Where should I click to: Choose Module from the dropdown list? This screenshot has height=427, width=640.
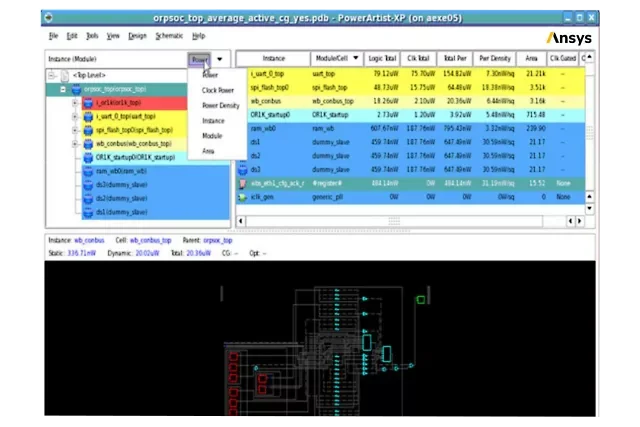[212, 136]
